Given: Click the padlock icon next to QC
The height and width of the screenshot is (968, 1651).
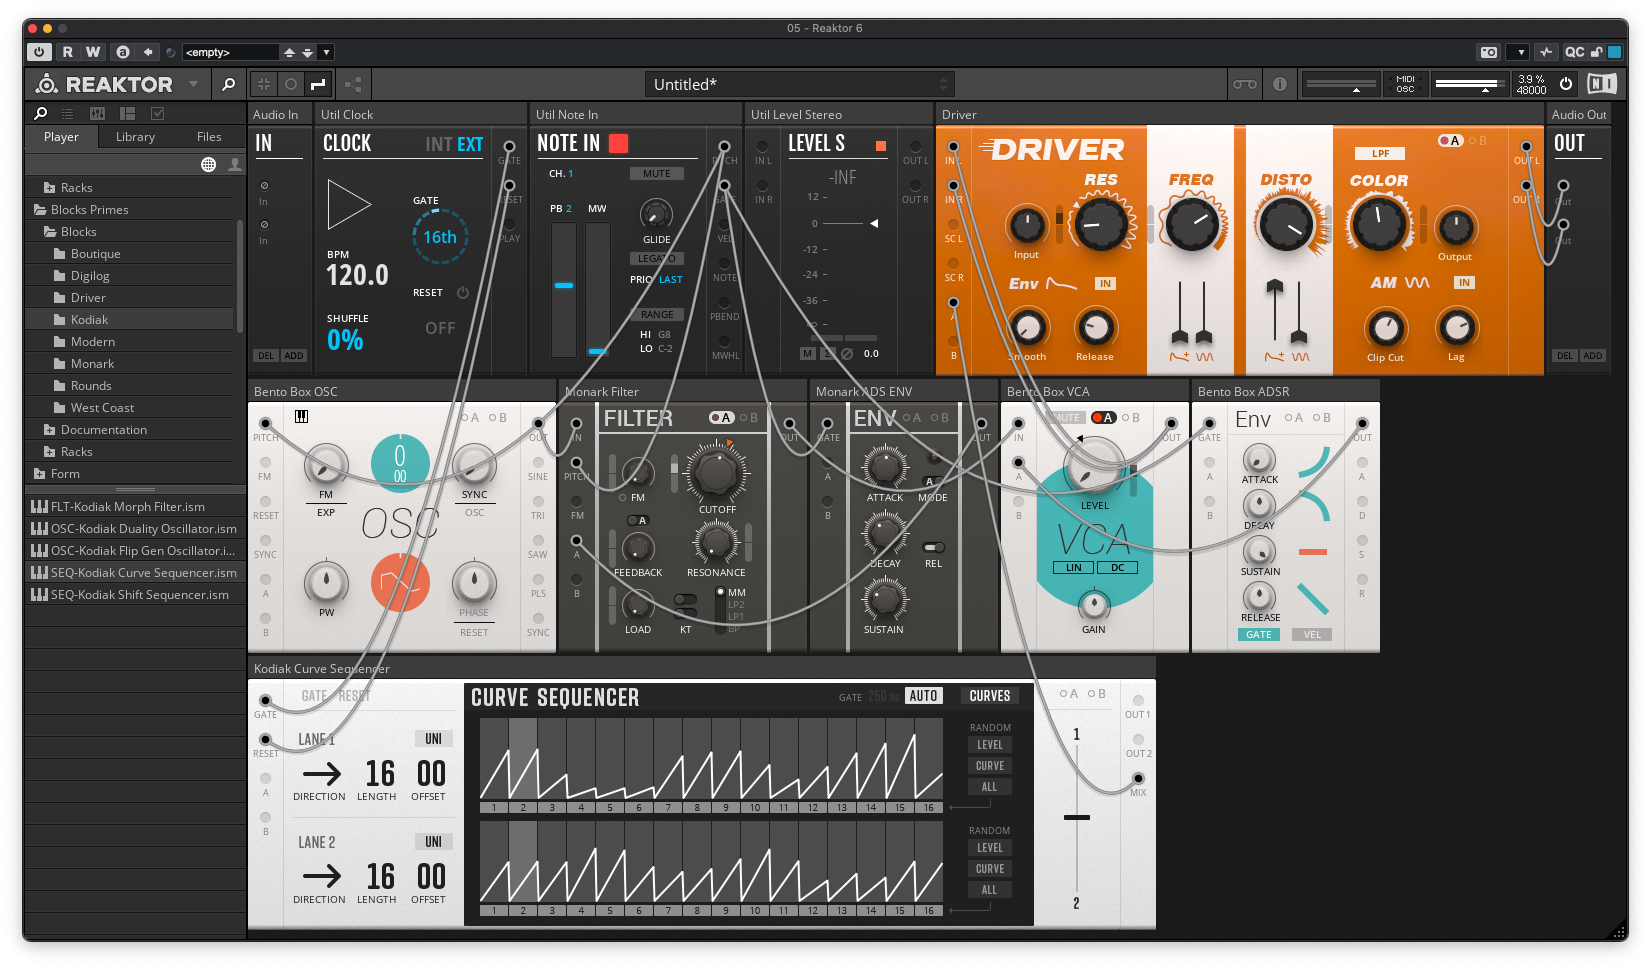Looking at the screenshot, I should coord(1596,52).
